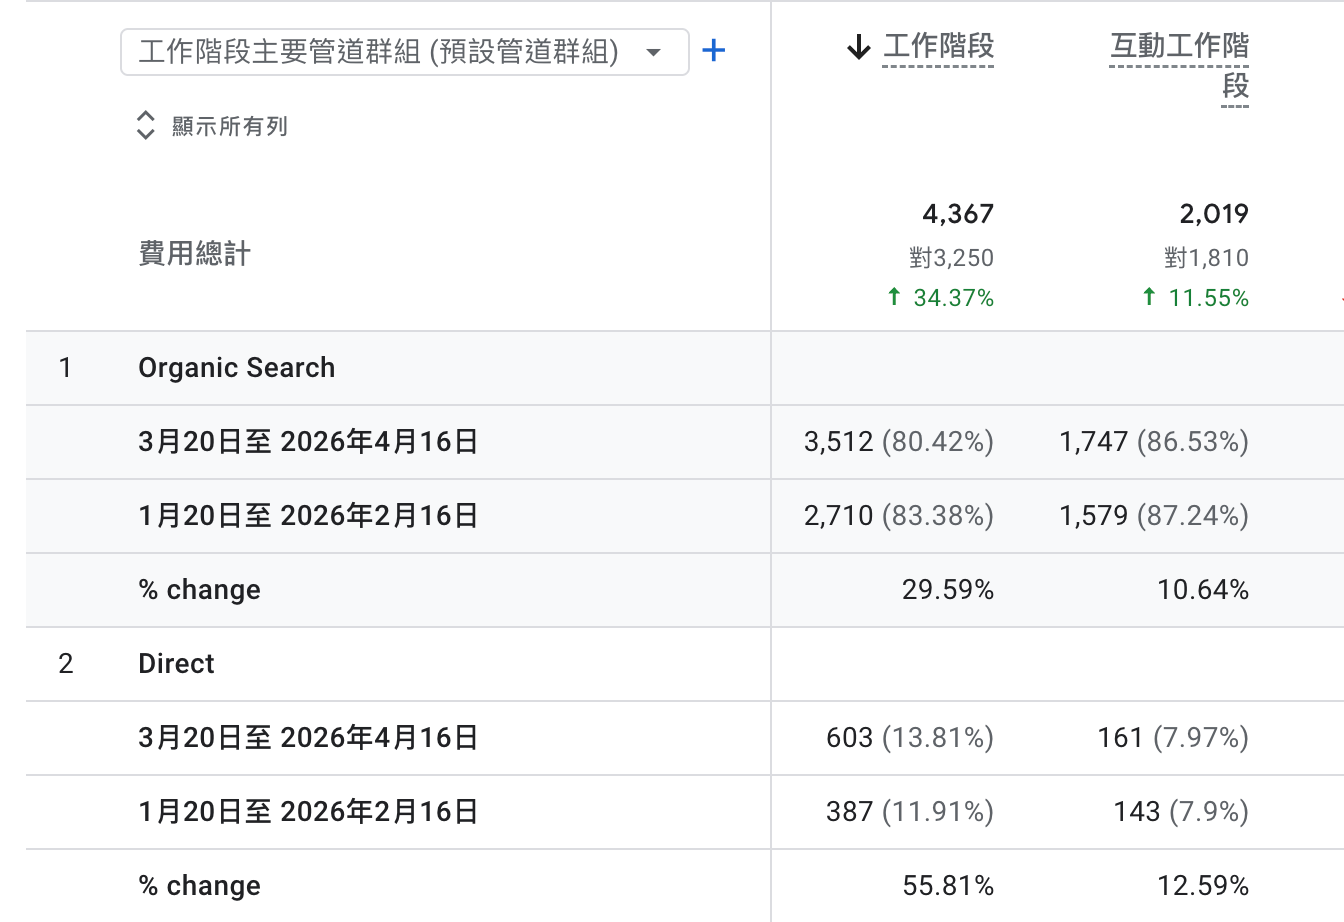Click the dropdown caret inside the dimension selector
Viewport: 1344px width, 922px height.
[x=656, y=51]
